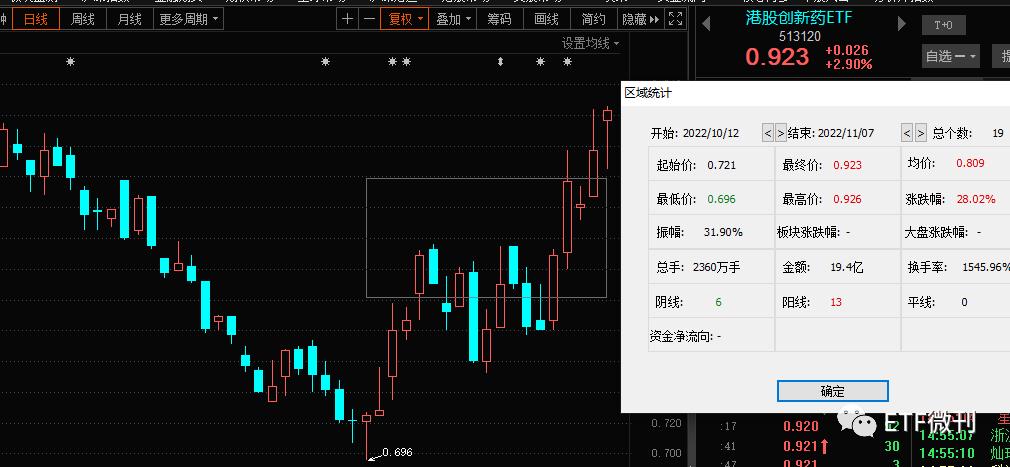Image resolution: width=1010 pixels, height=467 pixels.
Task: Click the 阳线 count 13
Action: point(836,301)
